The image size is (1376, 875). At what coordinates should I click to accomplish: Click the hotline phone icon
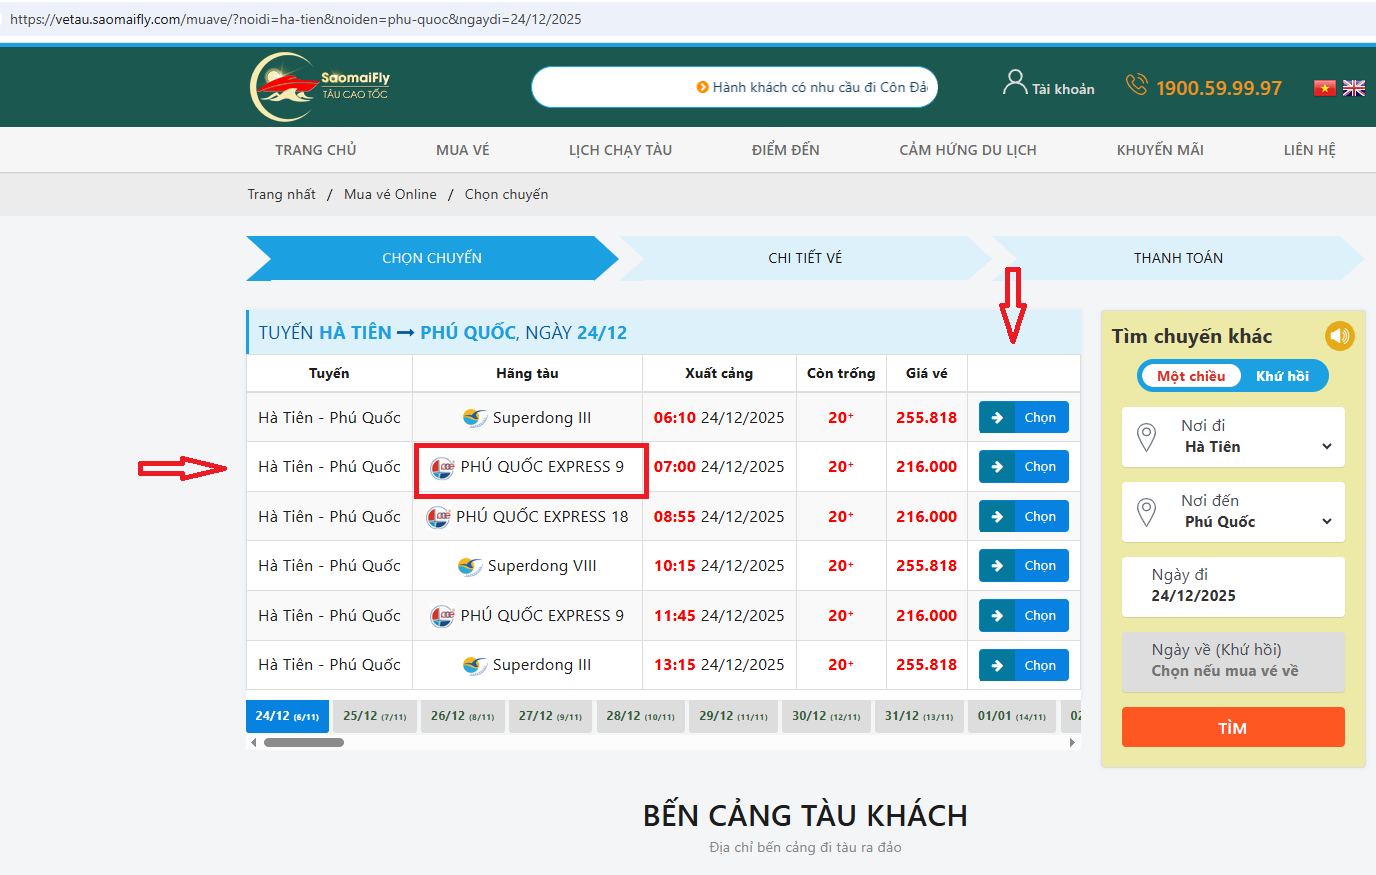point(1136,85)
